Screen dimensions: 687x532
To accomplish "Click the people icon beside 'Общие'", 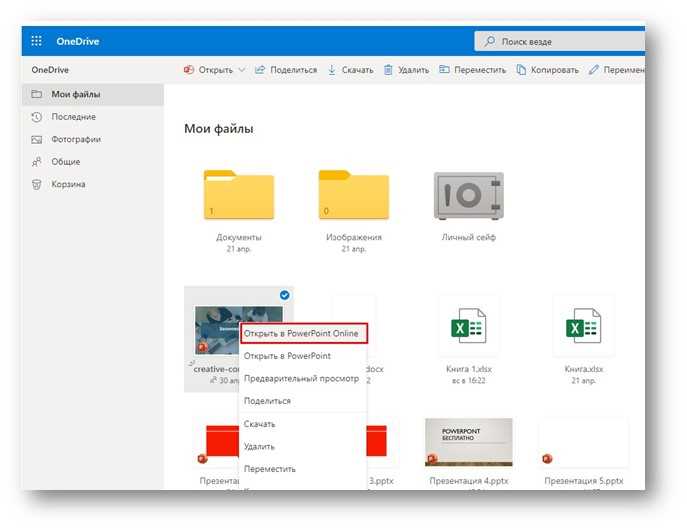I will tap(37, 162).
